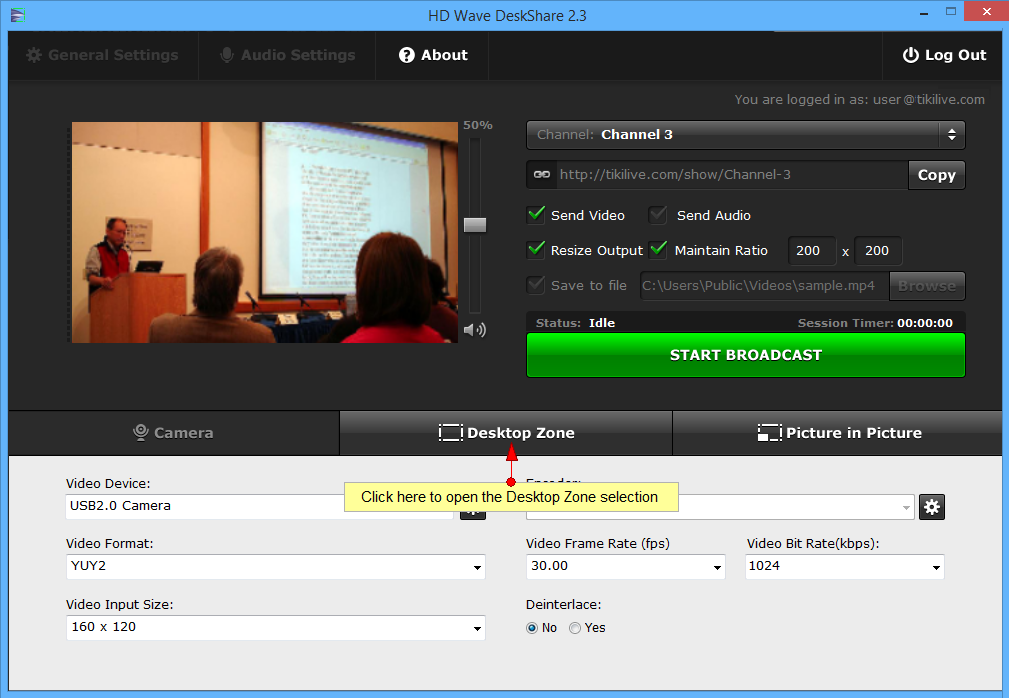Switch to the Desktop Zone tab
The height and width of the screenshot is (698, 1009).
(506, 433)
